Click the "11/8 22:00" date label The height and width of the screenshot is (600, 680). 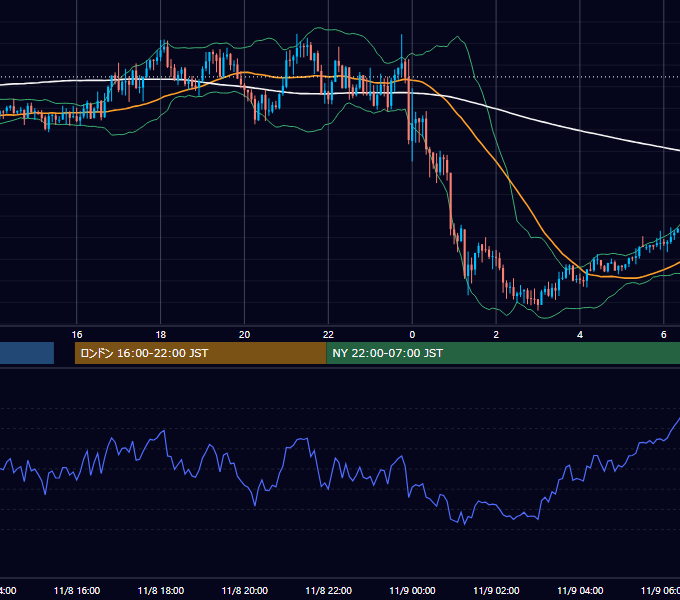pos(328,590)
